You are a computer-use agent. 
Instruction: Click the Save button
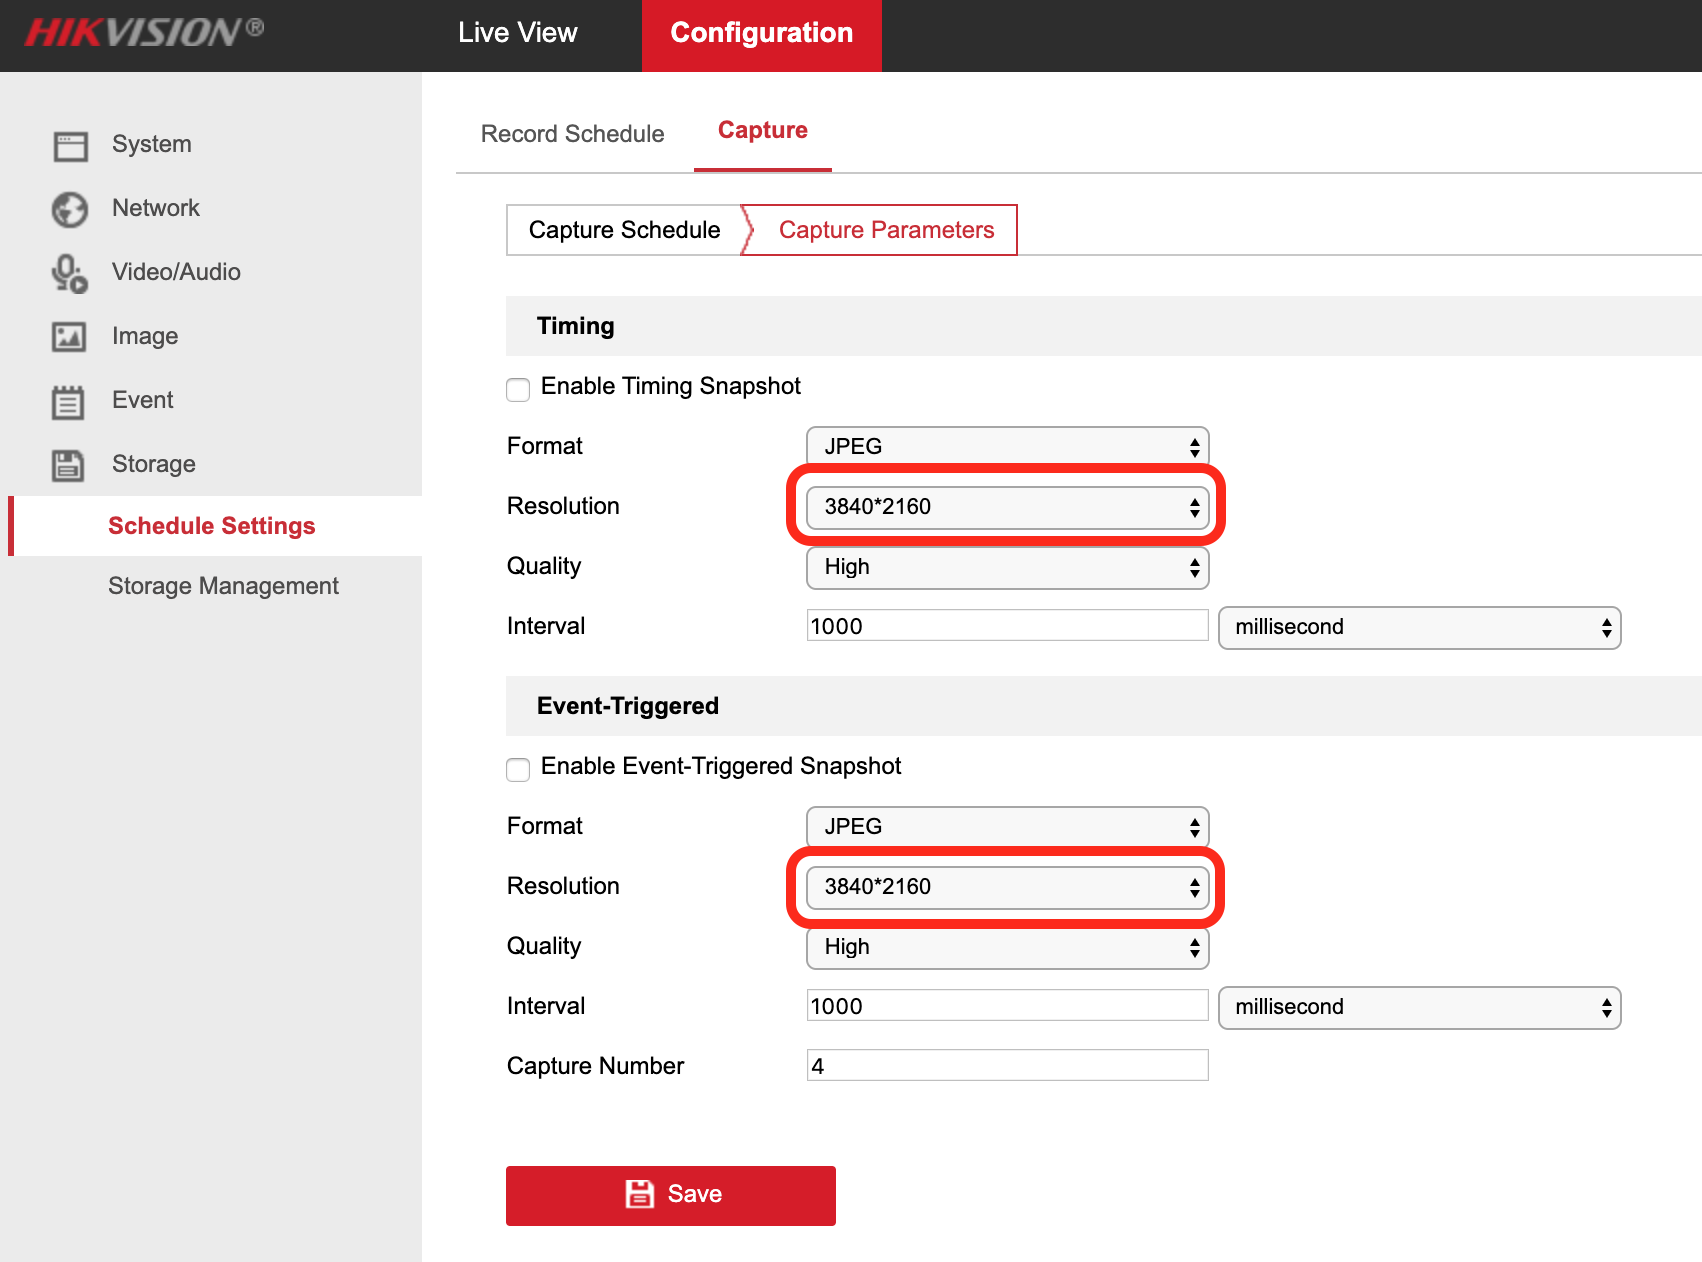point(670,1195)
